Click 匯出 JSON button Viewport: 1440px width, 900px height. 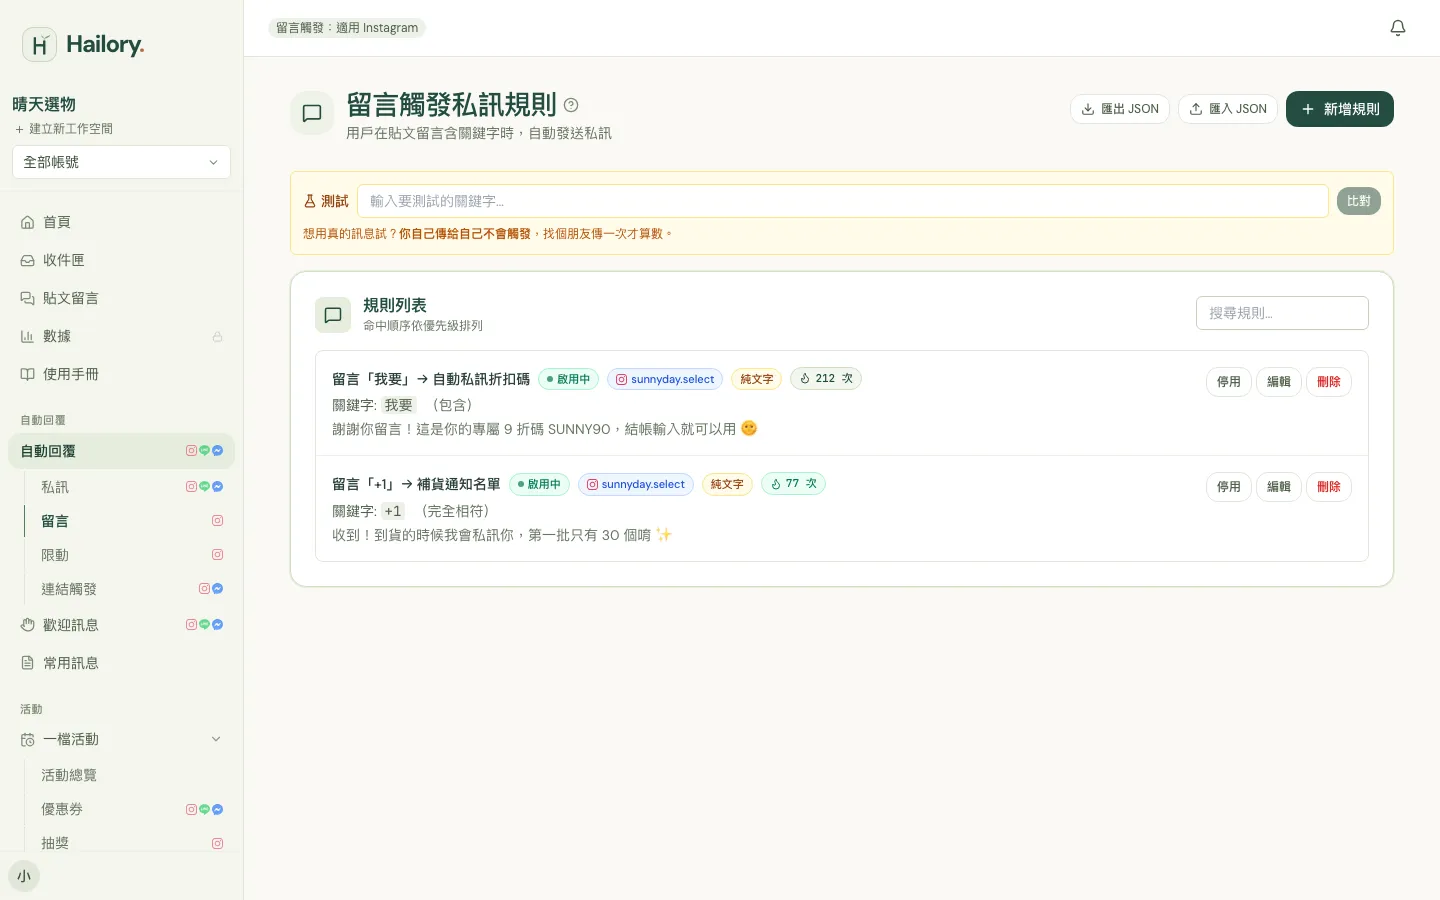click(1120, 109)
